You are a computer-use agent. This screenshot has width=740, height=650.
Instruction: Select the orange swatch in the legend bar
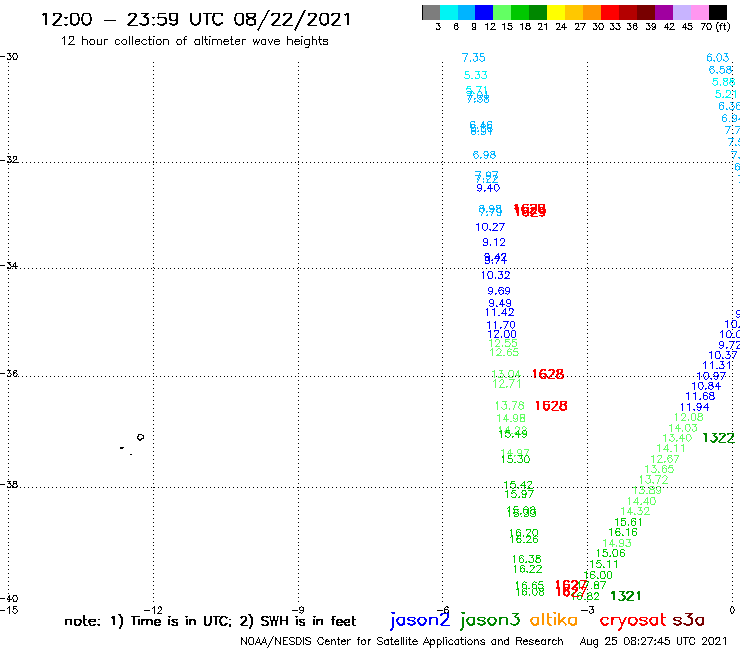tap(592, 12)
